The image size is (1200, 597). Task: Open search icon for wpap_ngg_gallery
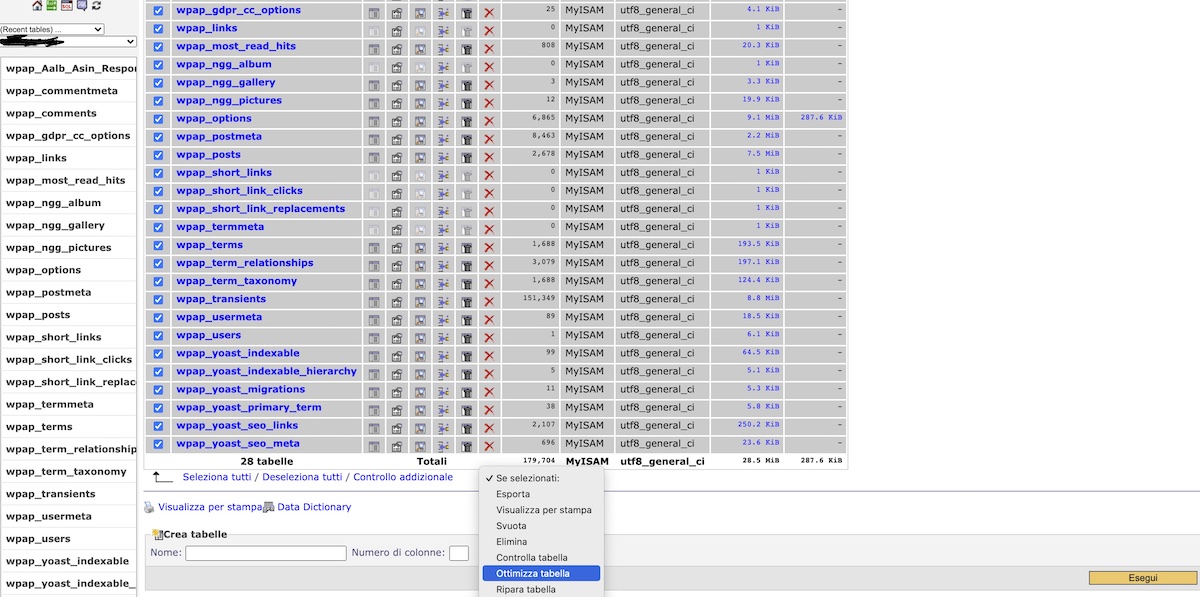420,84
